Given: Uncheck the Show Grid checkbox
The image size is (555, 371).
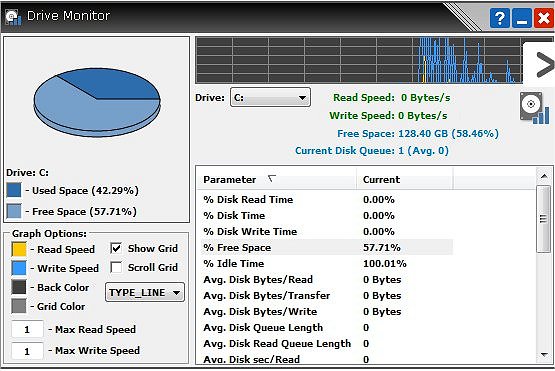Looking at the screenshot, I should click(x=116, y=248).
